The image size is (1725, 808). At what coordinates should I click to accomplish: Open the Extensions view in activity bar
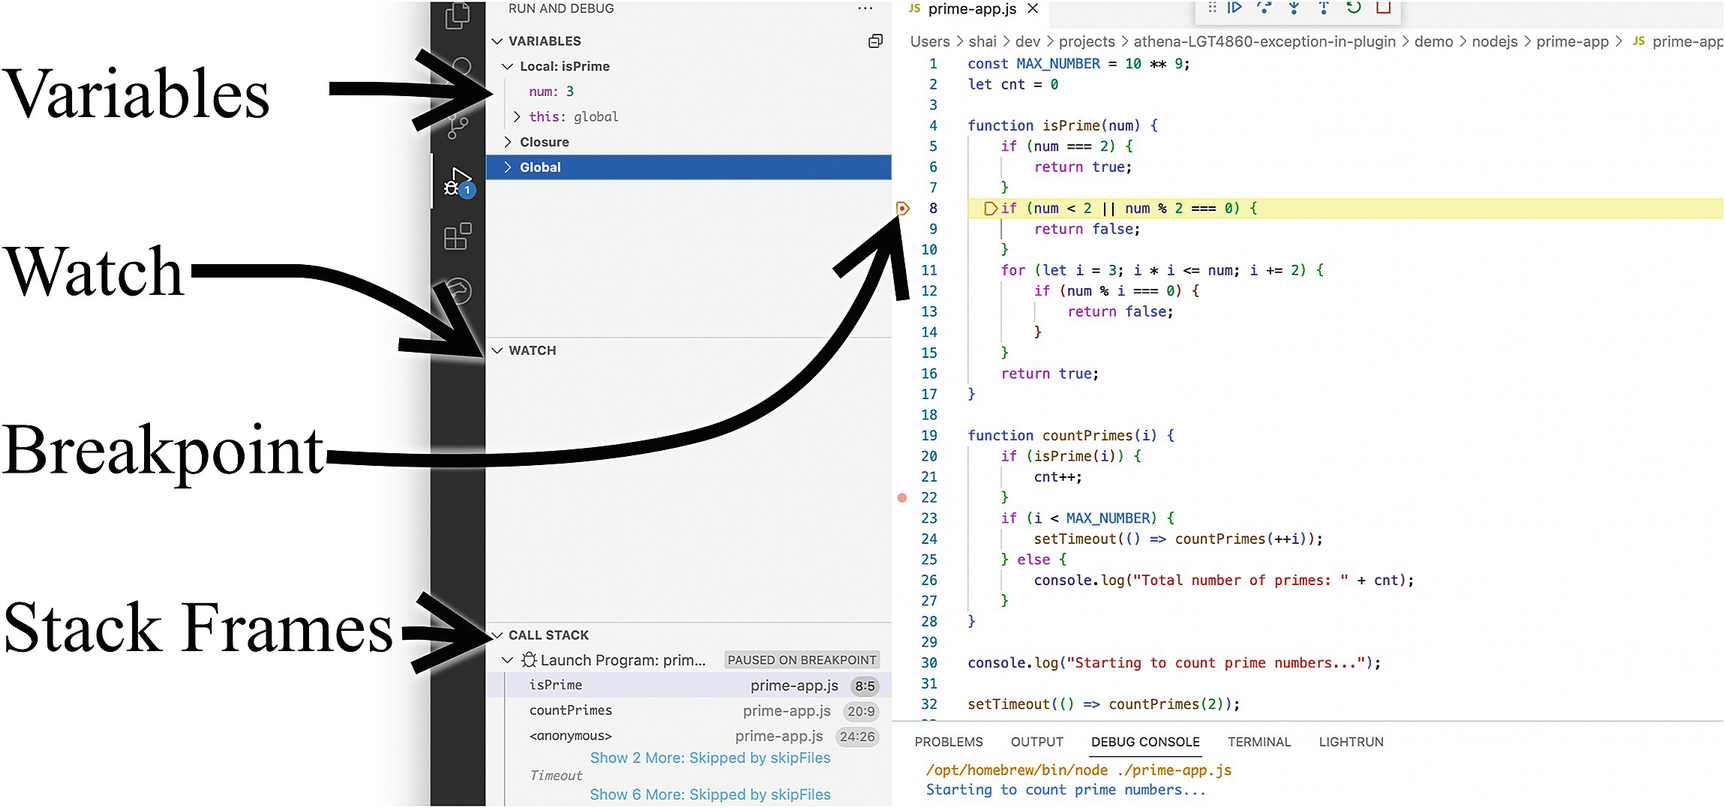coord(457,237)
